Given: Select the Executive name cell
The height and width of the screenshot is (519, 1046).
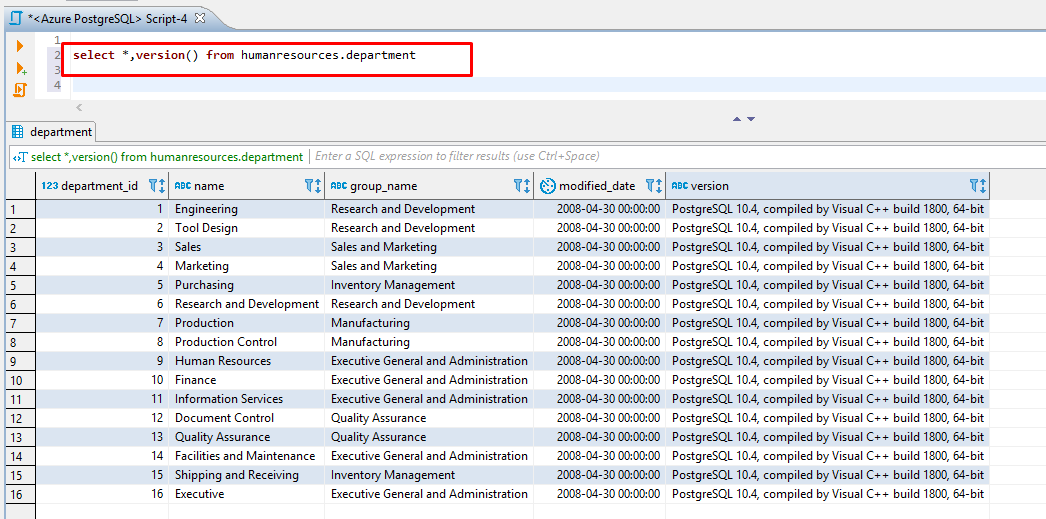Looking at the screenshot, I should click(x=246, y=494).
